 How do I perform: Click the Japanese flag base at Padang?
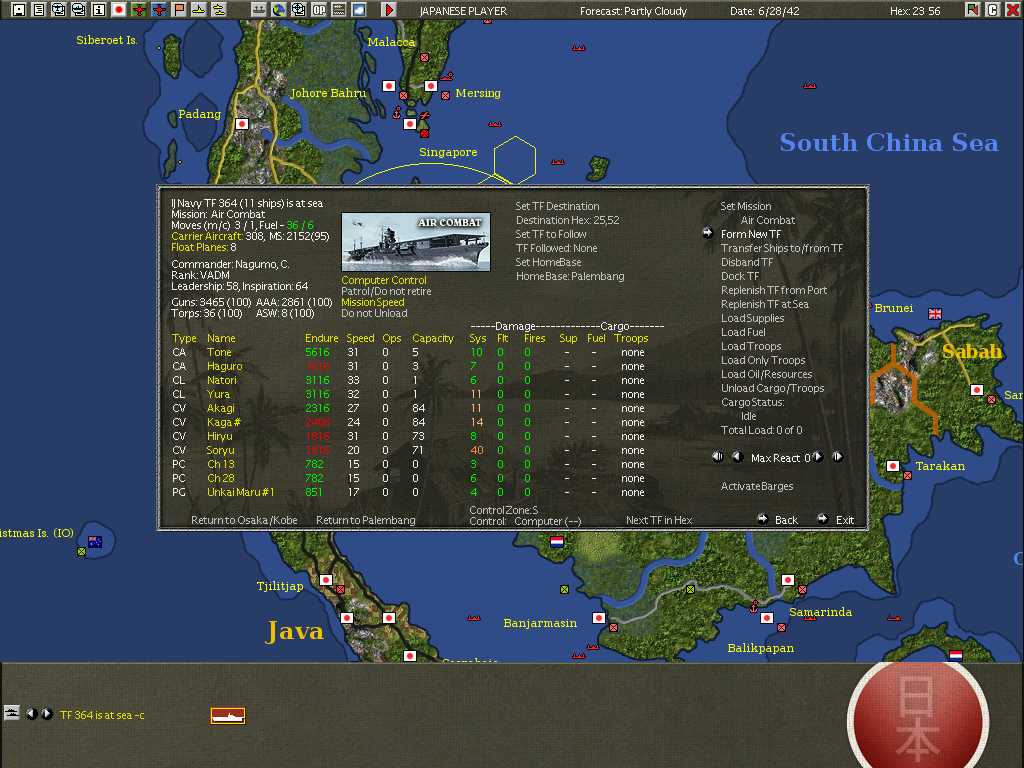coord(242,123)
